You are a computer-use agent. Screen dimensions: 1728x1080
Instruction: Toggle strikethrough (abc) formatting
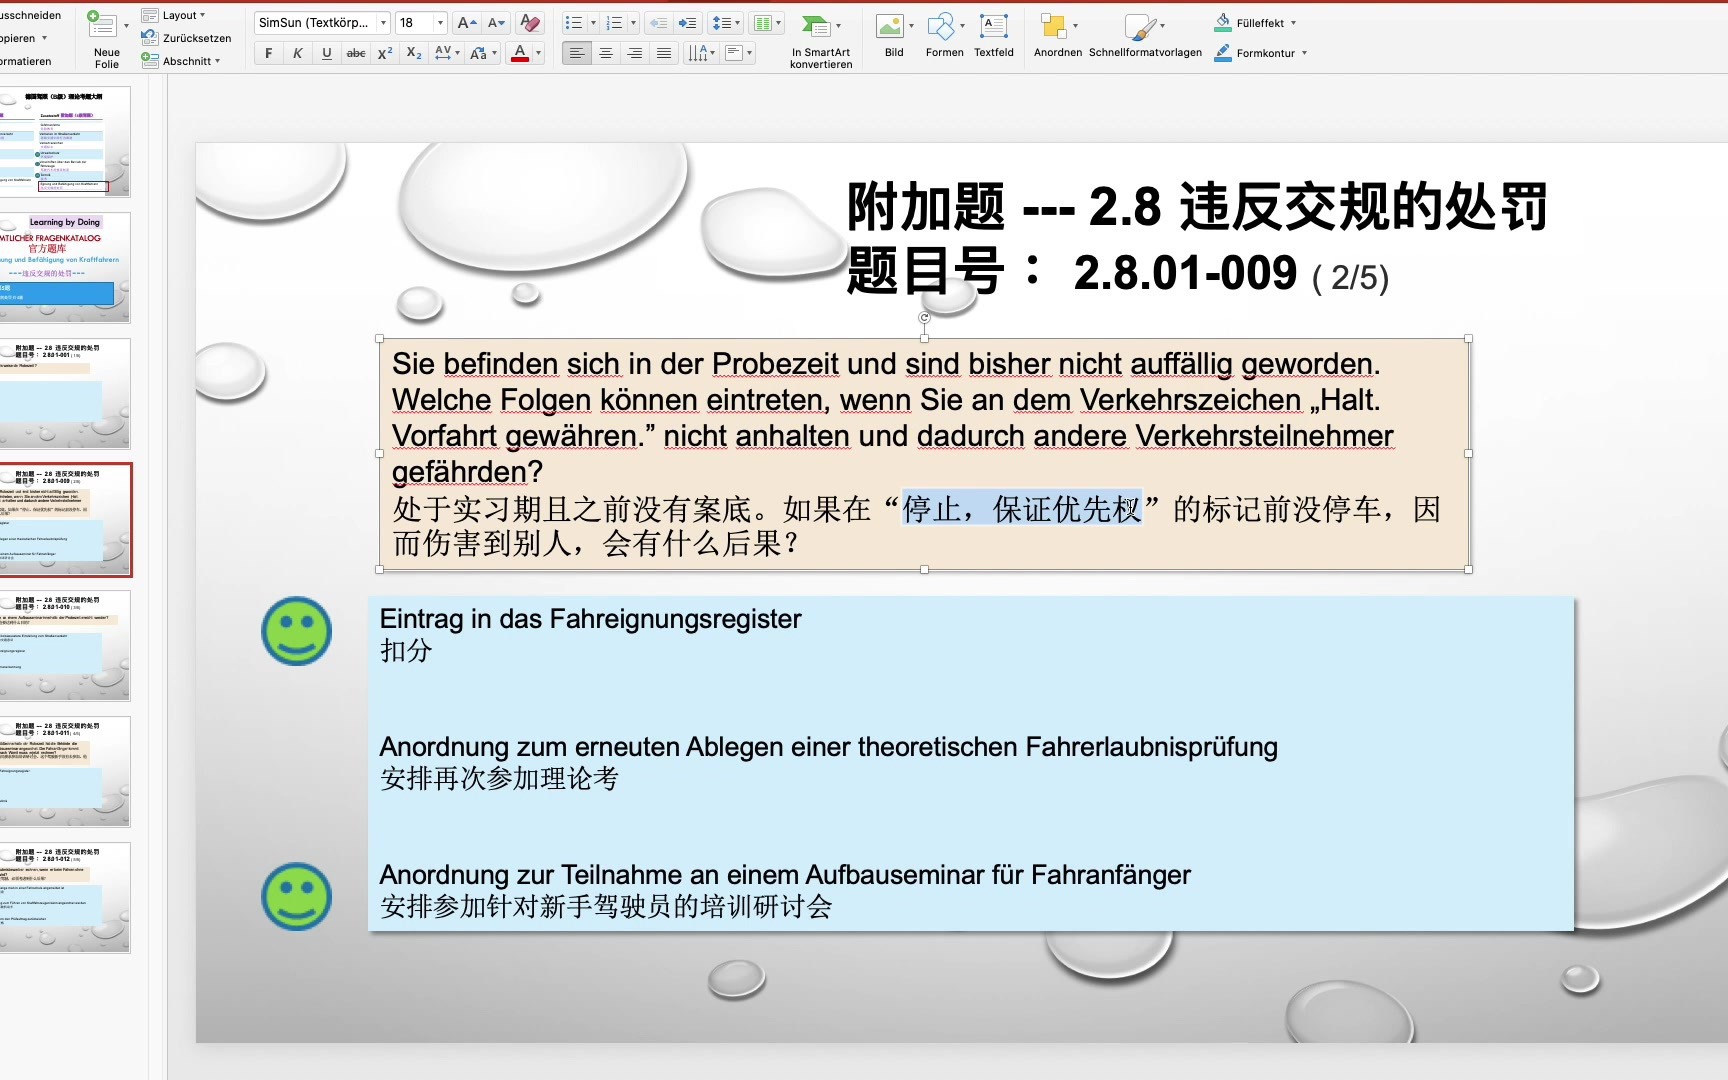click(x=356, y=53)
